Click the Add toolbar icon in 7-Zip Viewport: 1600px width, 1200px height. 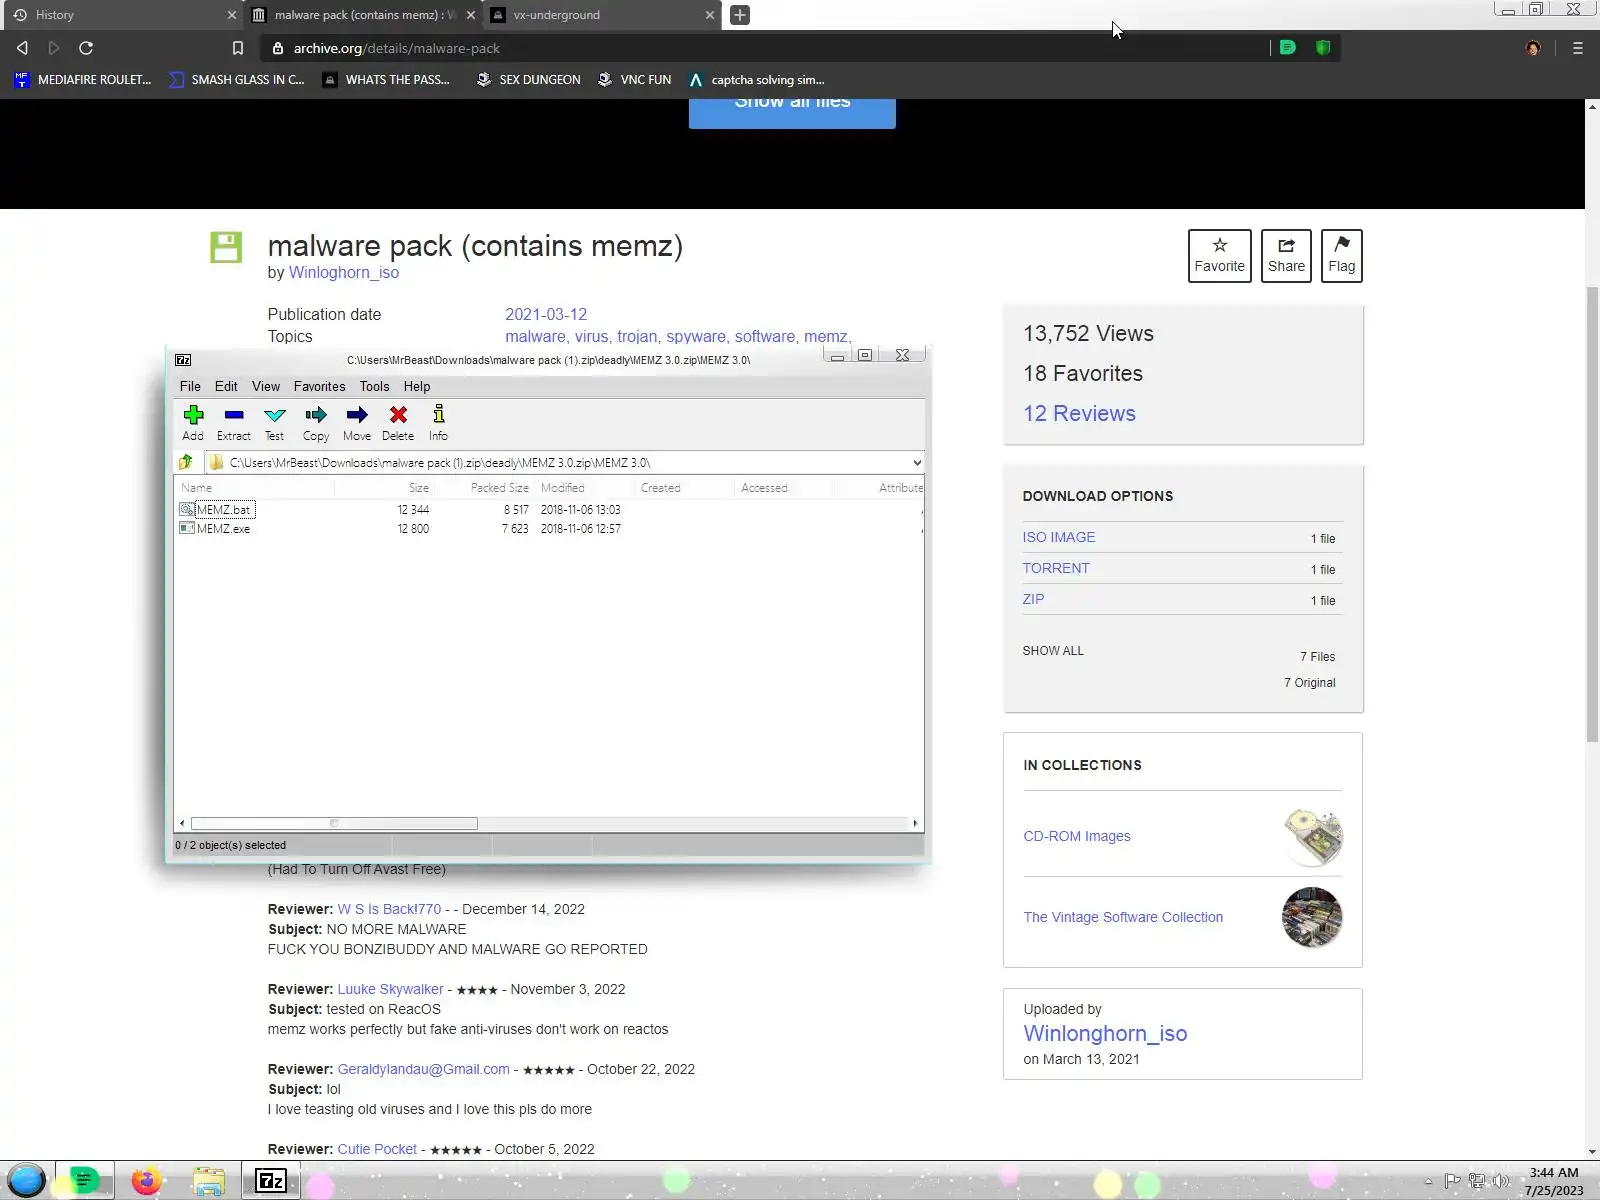[x=193, y=422]
